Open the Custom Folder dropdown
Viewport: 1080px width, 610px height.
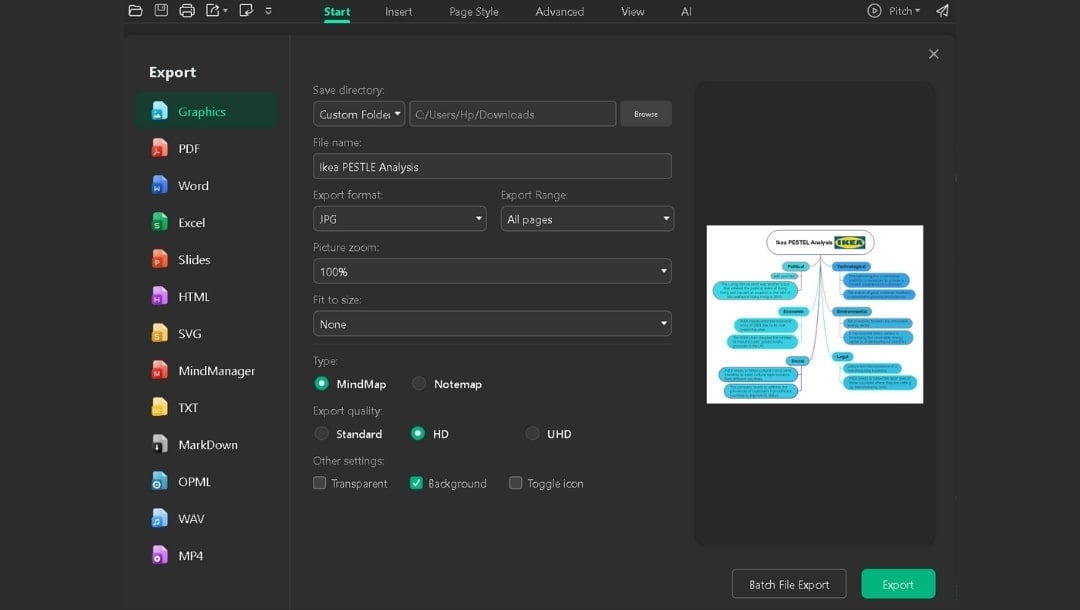pyautogui.click(x=359, y=114)
